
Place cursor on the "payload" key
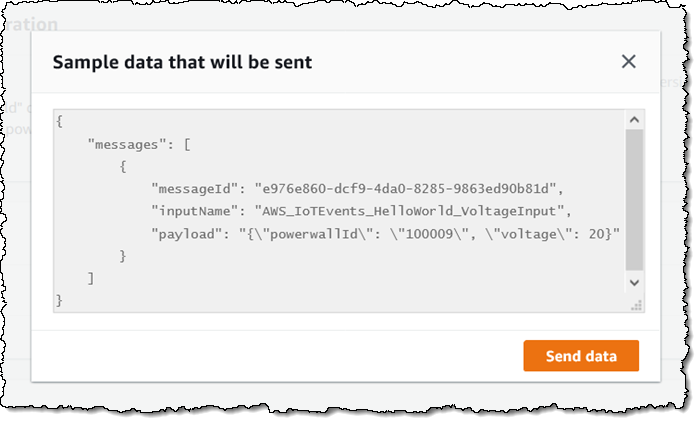pyautogui.click(x=187, y=233)
